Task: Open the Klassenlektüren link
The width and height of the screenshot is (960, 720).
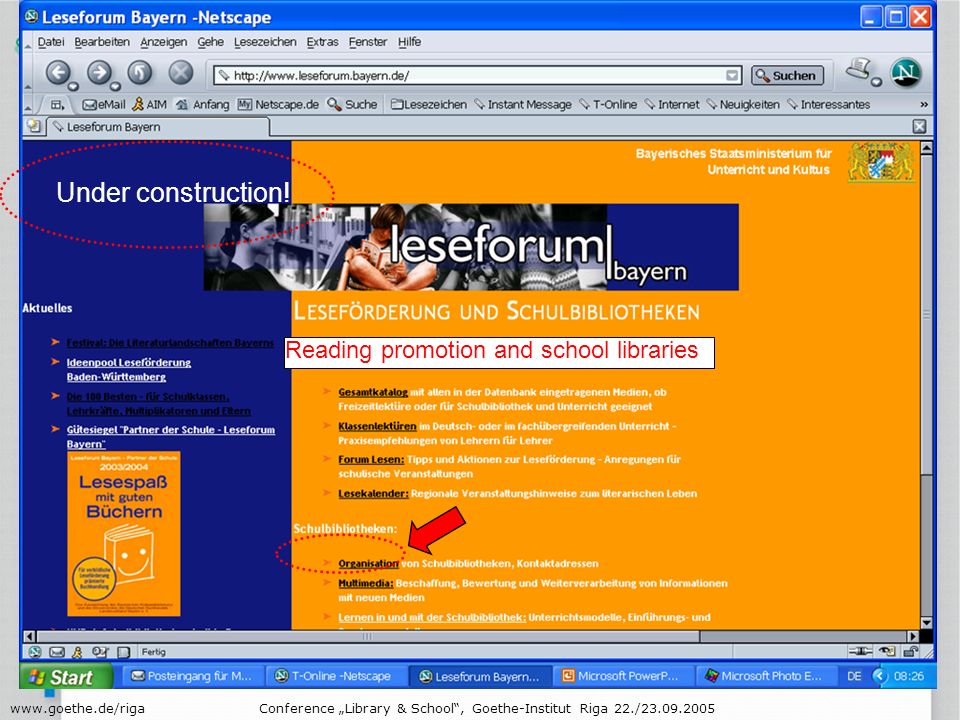Action: coord(377,426)
